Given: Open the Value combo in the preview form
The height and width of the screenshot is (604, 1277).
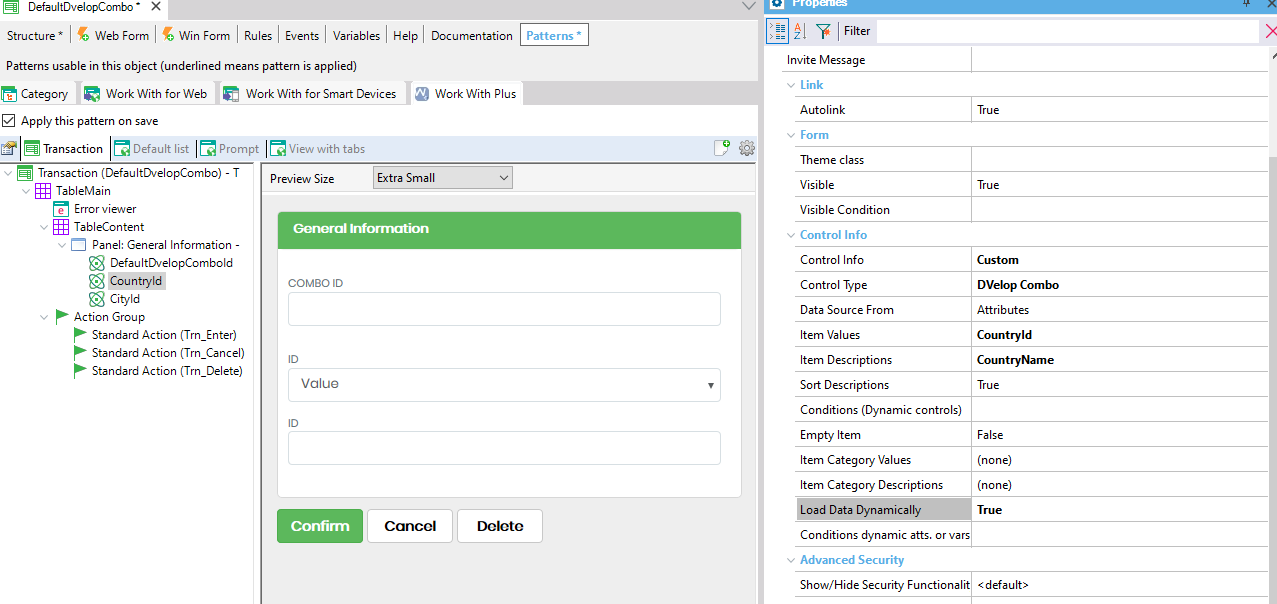Looking at the screenshot, I should 504,384.
